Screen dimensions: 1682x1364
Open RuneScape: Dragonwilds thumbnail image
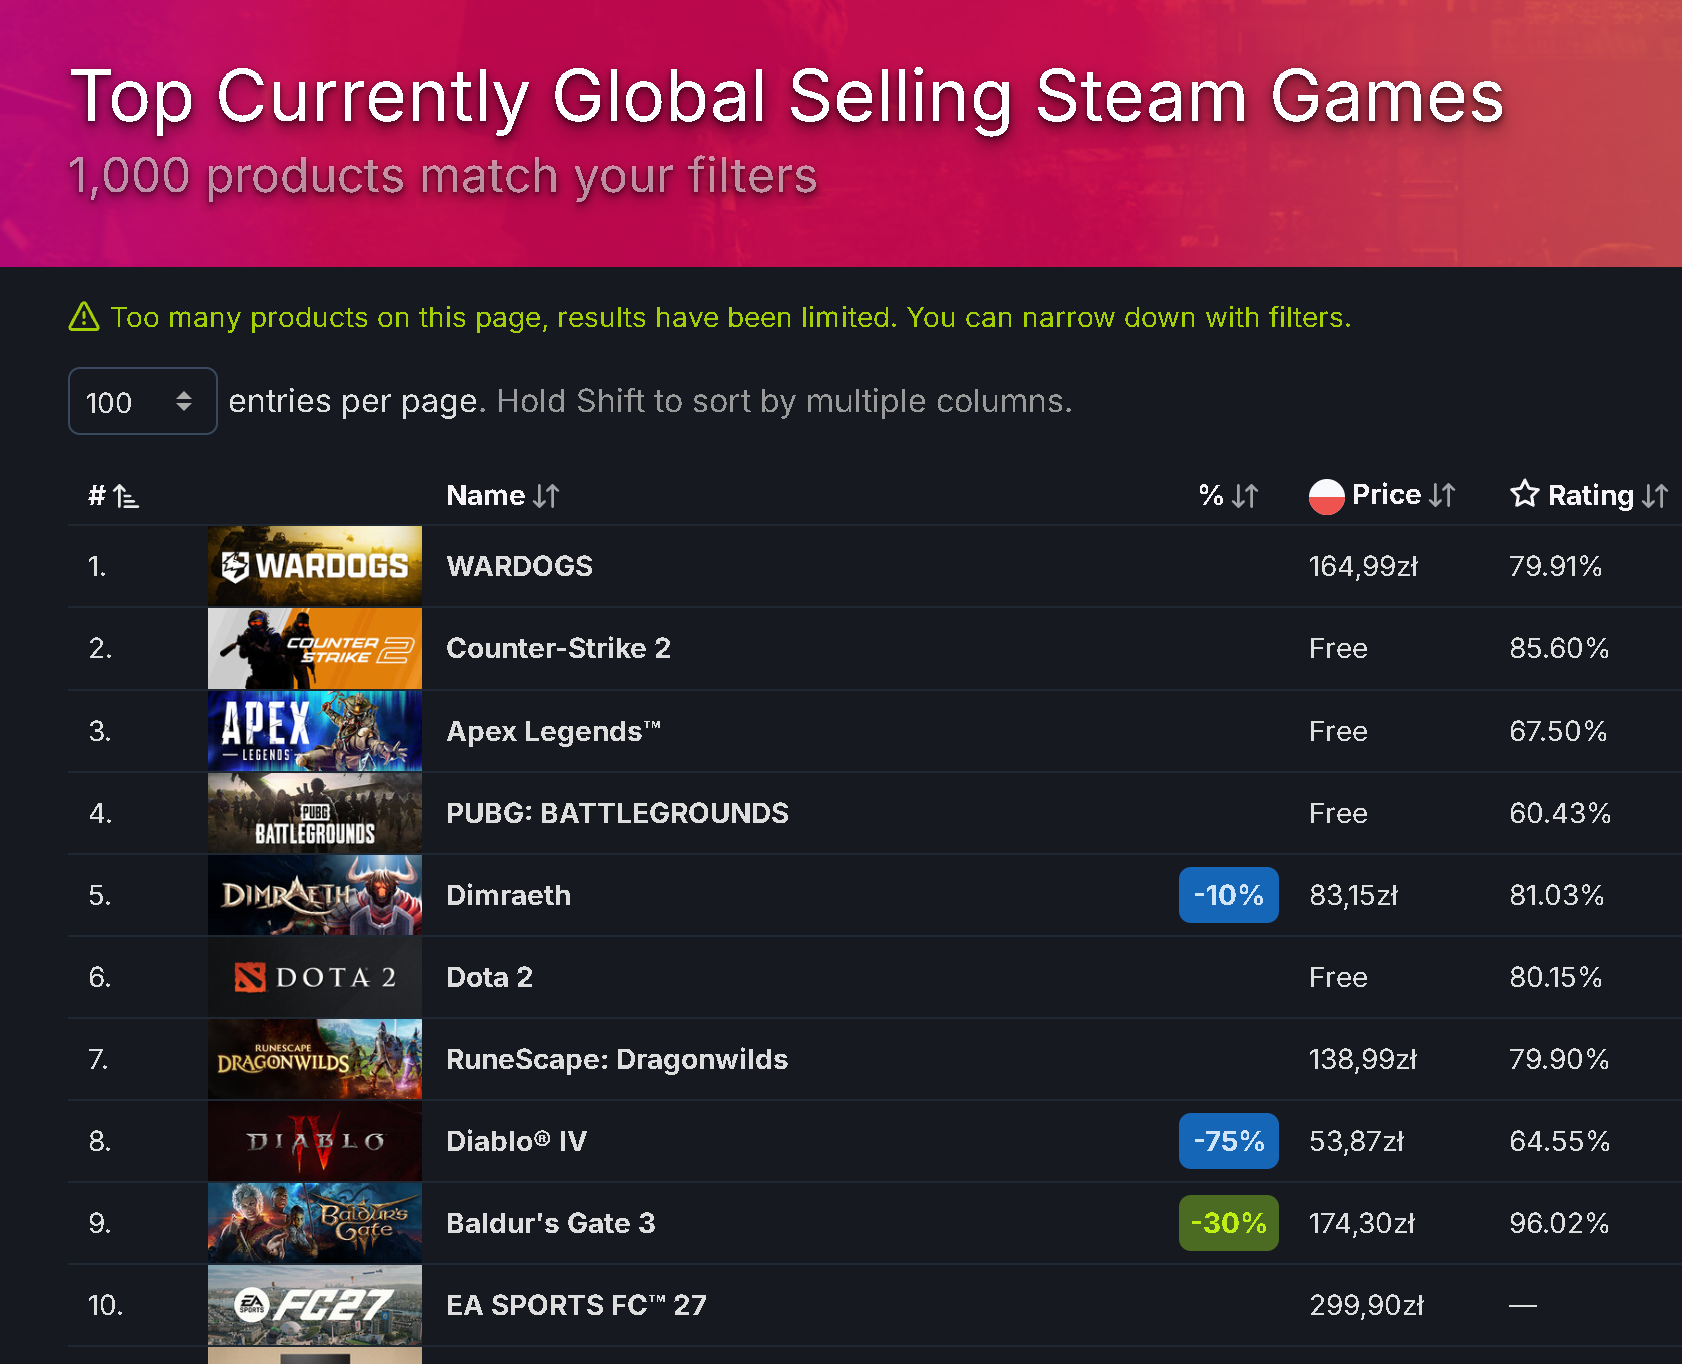click(x=315, y=1059)
